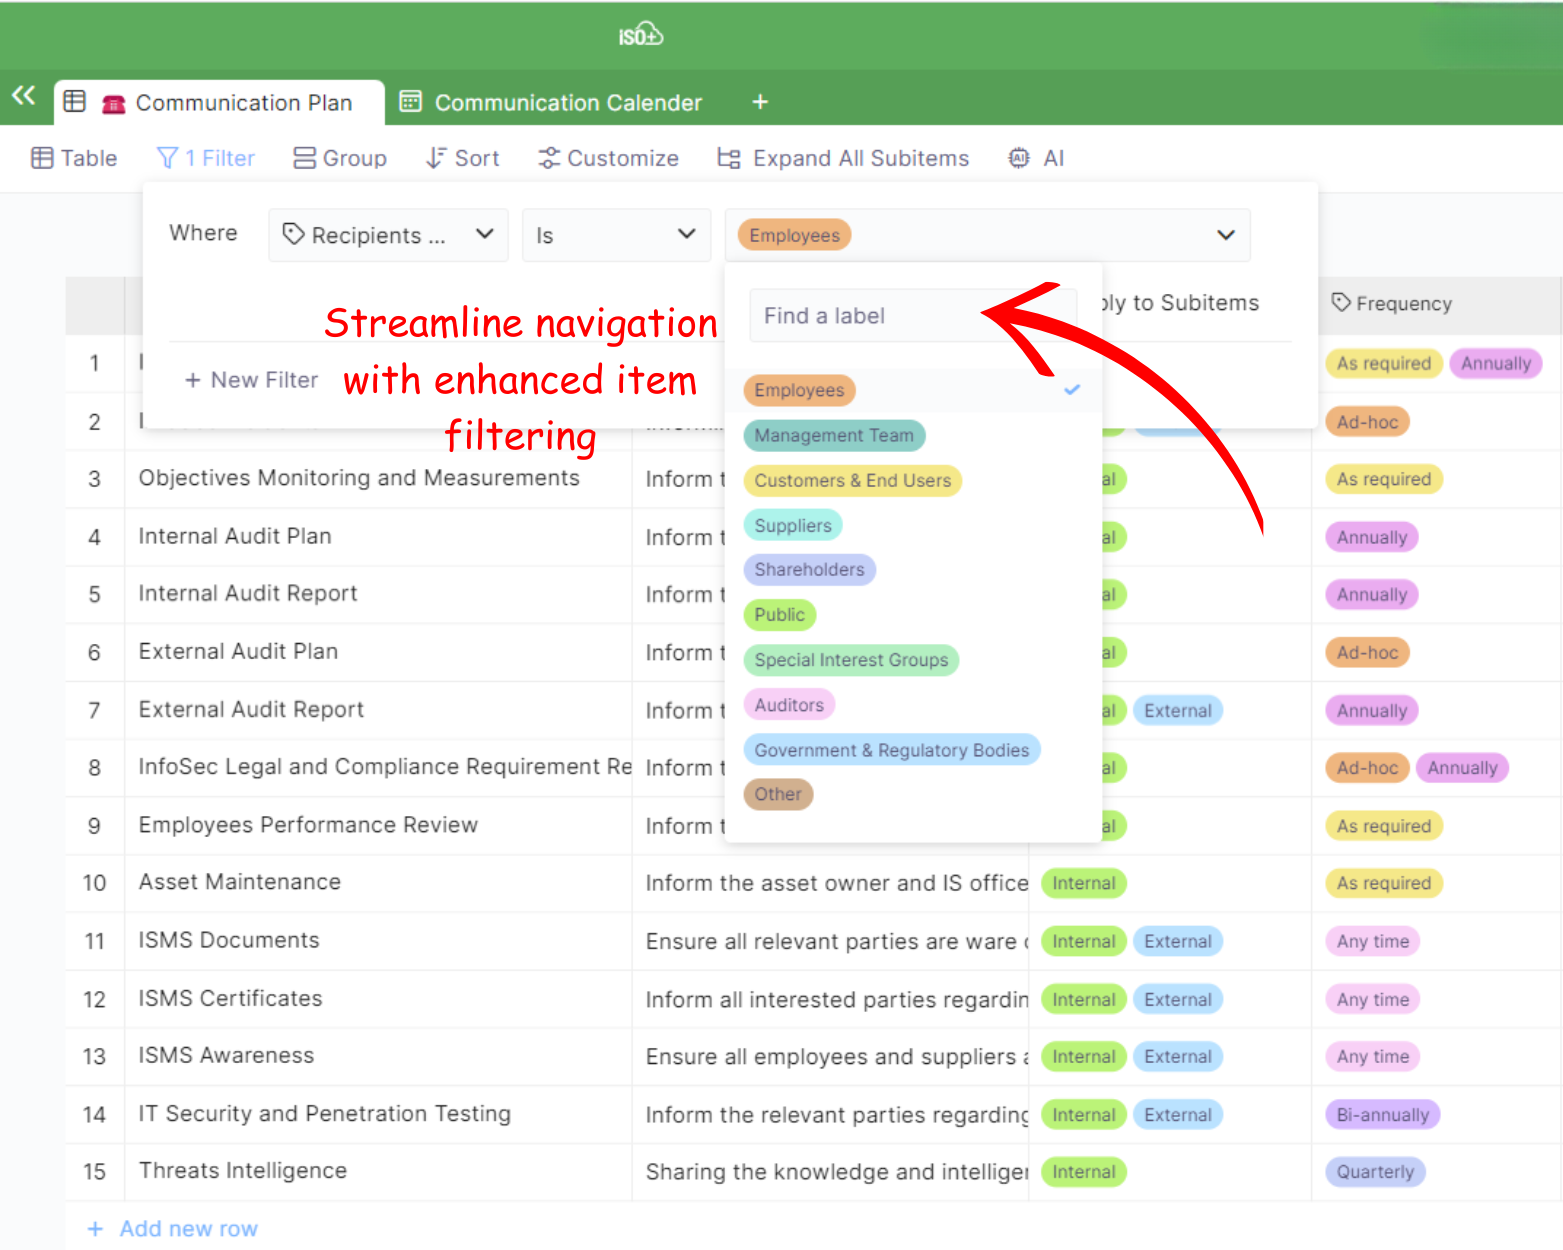The image size is (1563, 1250).
Task: Select the Suppliers label option
Action: tap(793, 525)
